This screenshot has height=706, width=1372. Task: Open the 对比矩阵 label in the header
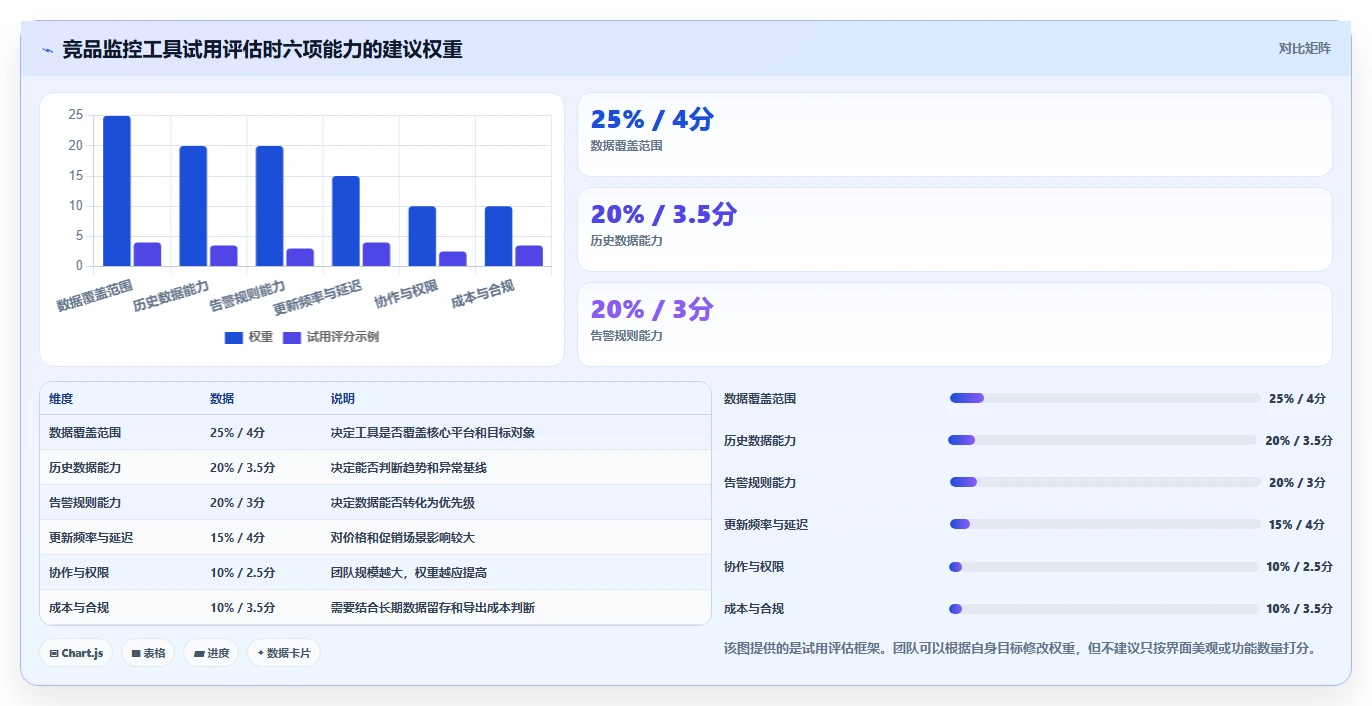(x=1305, y=48)
